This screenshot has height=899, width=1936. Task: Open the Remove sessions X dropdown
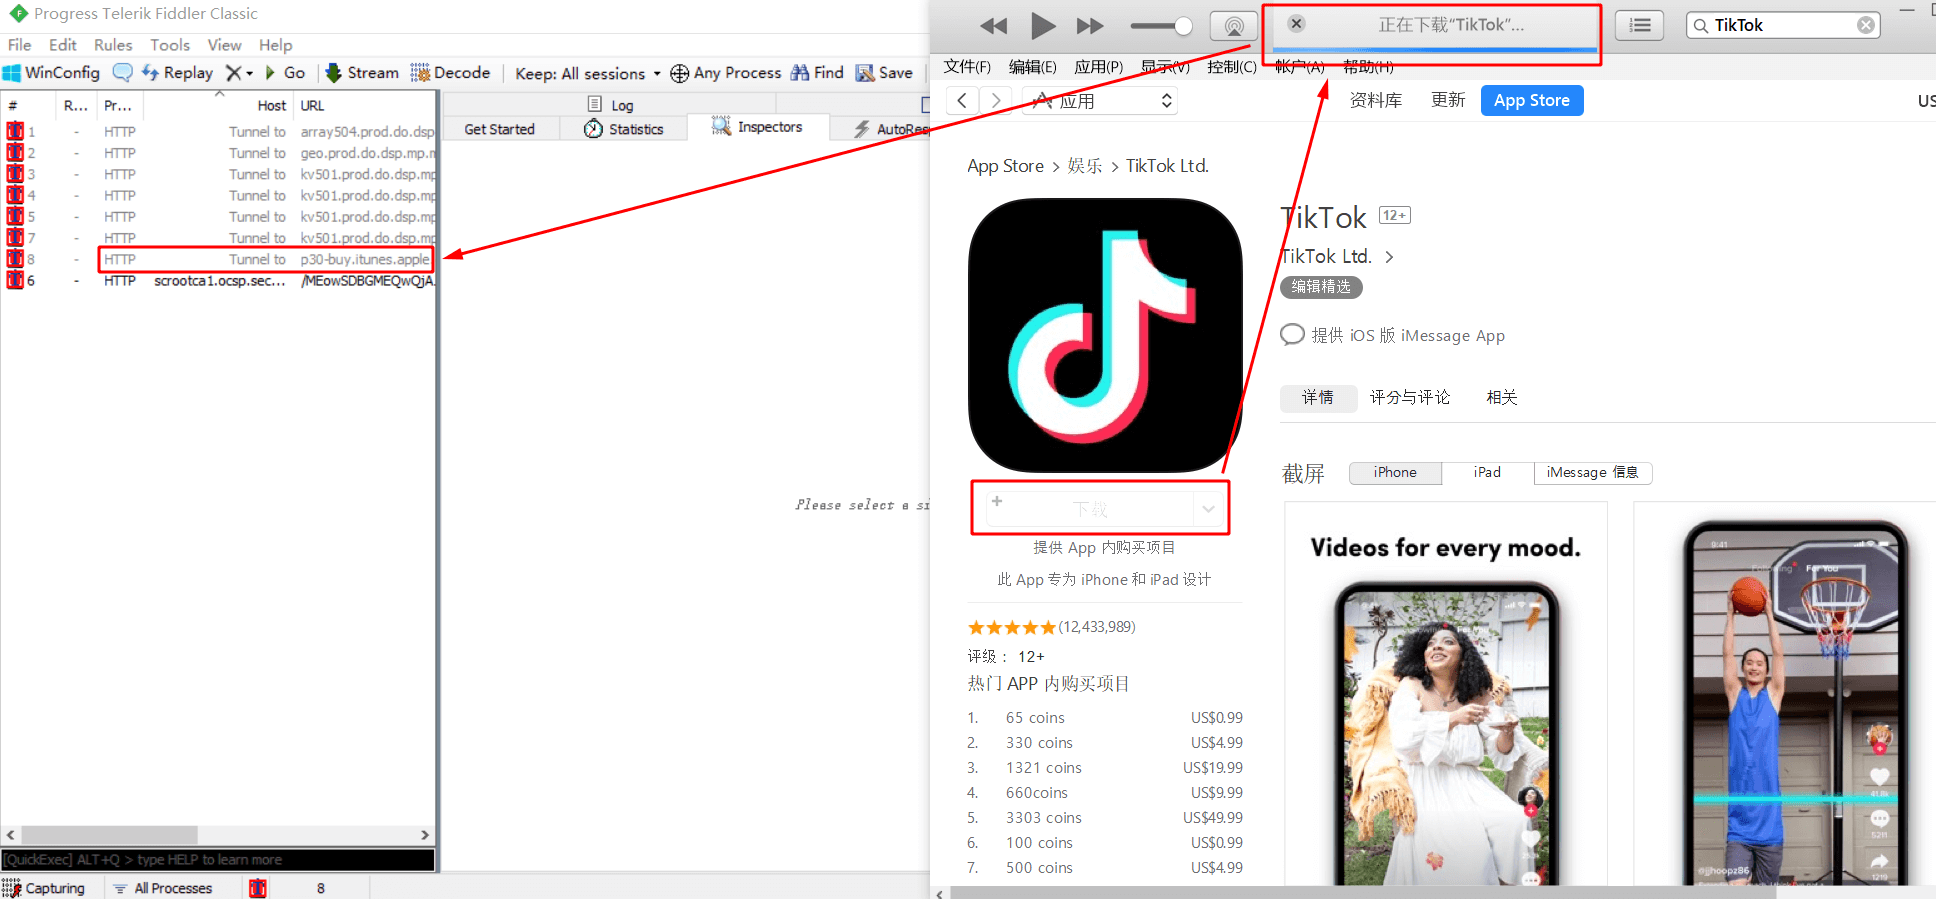pos(239,73)
